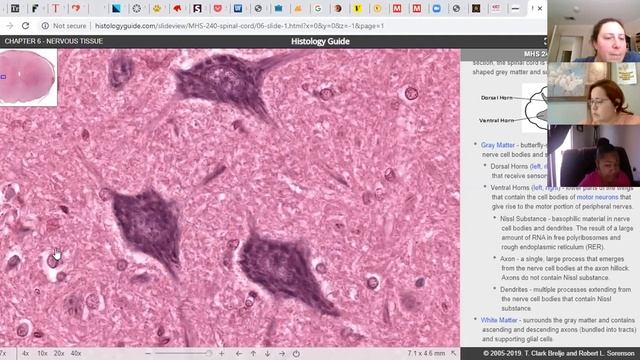Screen dimensions: 640x360
Task: Switch to the red T favicon tab
Action: [x=56, y=8]
